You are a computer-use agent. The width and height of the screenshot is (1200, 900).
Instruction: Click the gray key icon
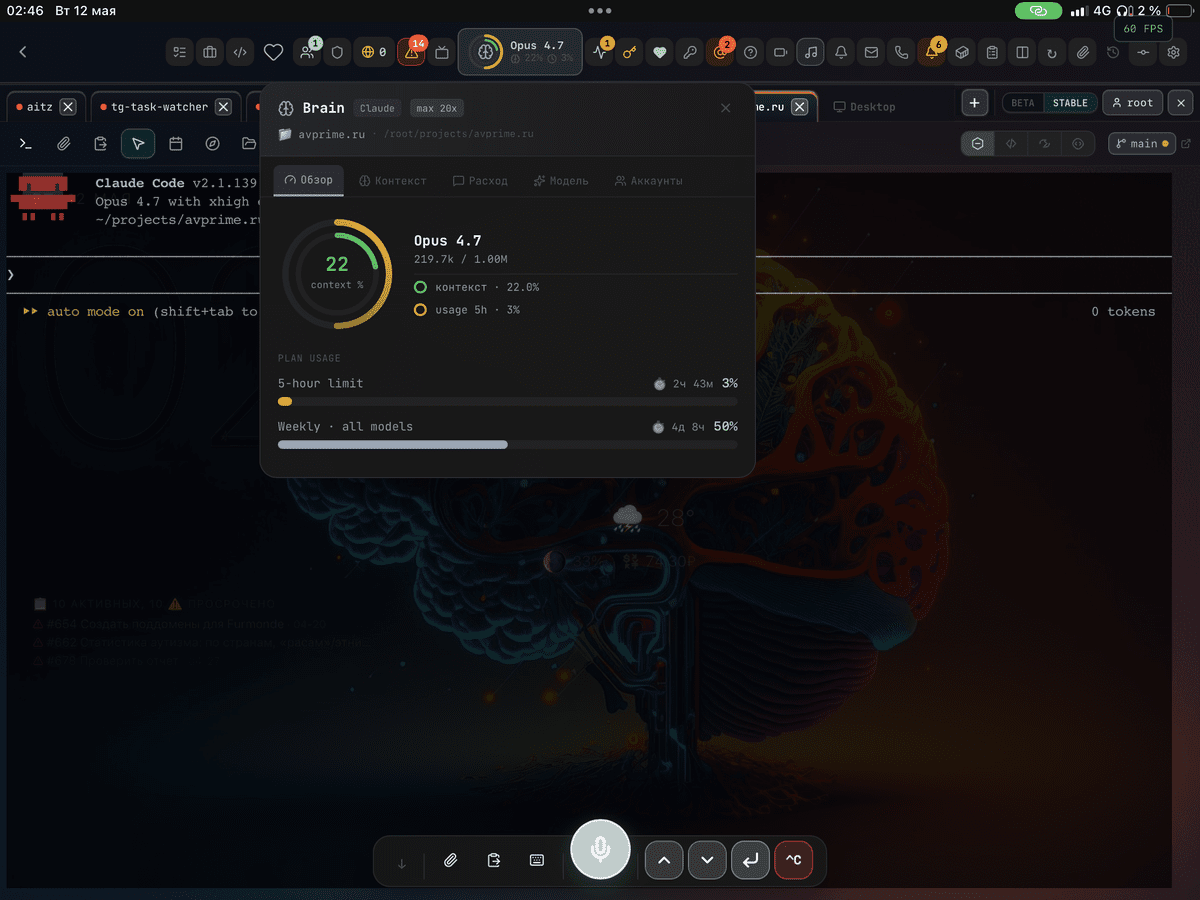point(690,52)
